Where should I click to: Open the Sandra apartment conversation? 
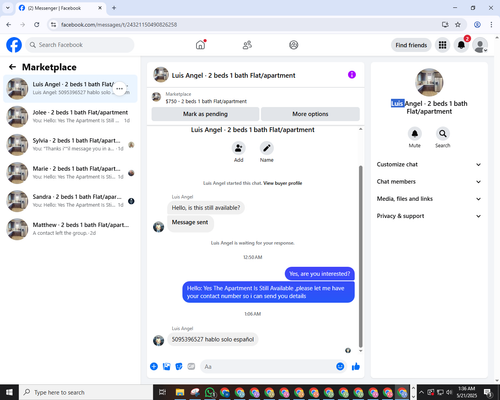70,201
